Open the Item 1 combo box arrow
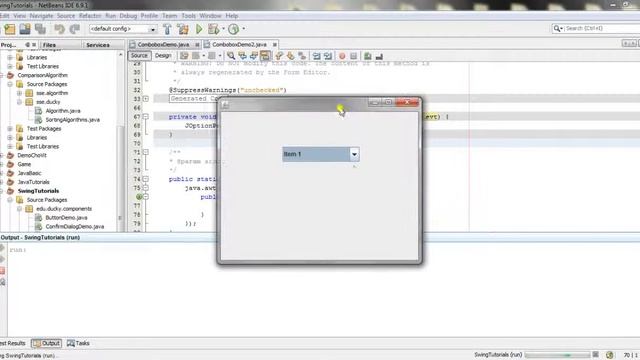This screenshot has height=360, width=640. point(354,154)
